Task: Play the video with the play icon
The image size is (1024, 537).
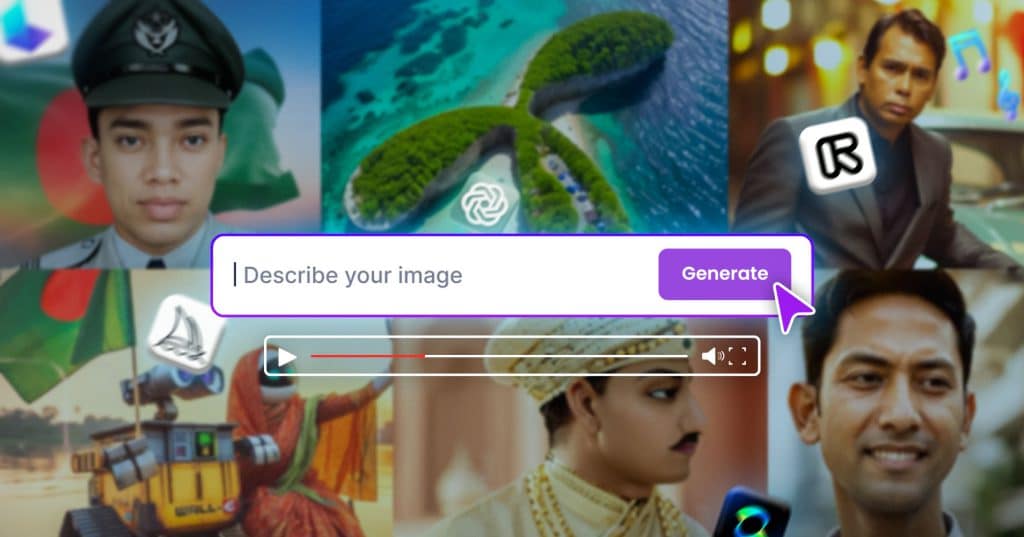Action: pyautogui.click(x=286, y=357)
